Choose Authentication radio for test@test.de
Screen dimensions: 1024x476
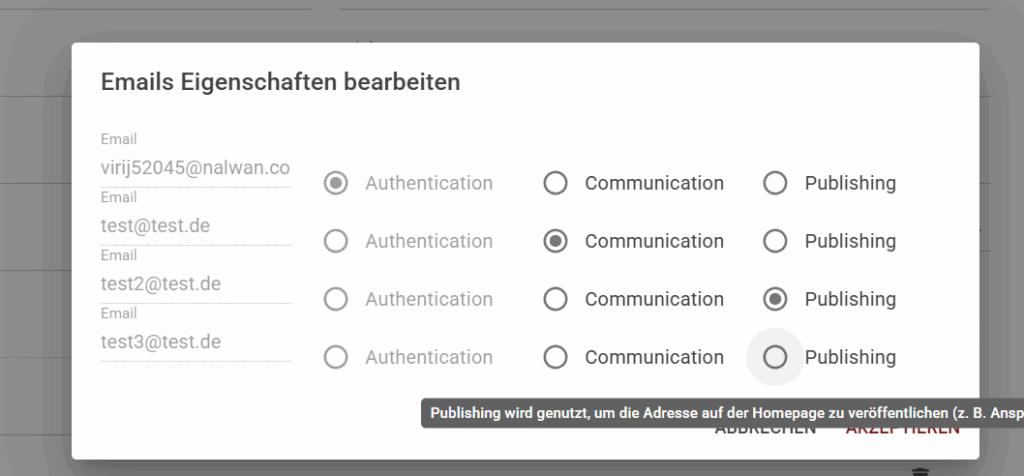click(x=336, y=242)
